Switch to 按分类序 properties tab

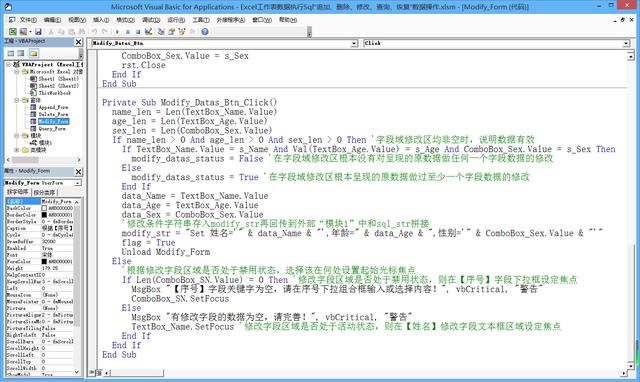click(44, 192)
